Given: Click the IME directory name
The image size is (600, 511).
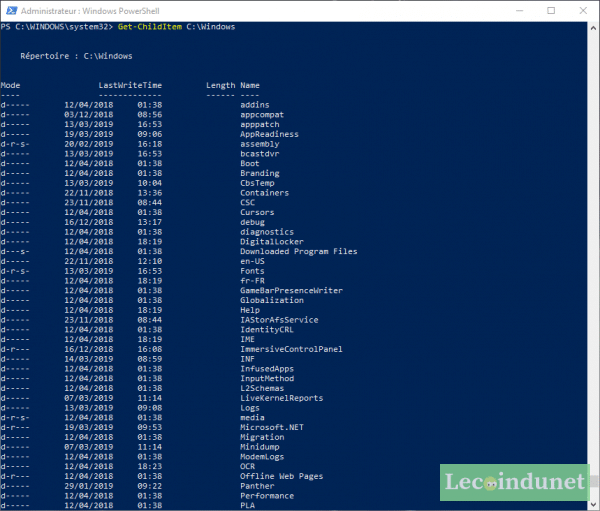Looking at the screenshot, I should click(248, 339).
